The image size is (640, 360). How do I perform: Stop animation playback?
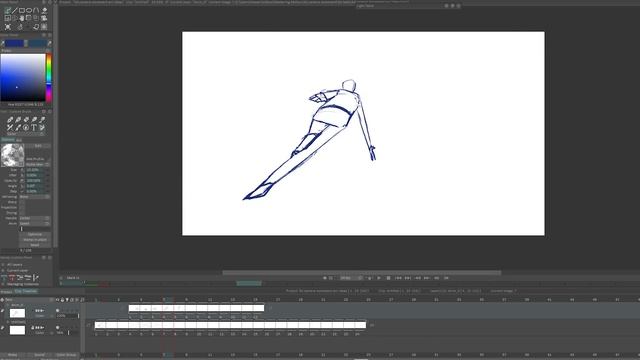388,278
